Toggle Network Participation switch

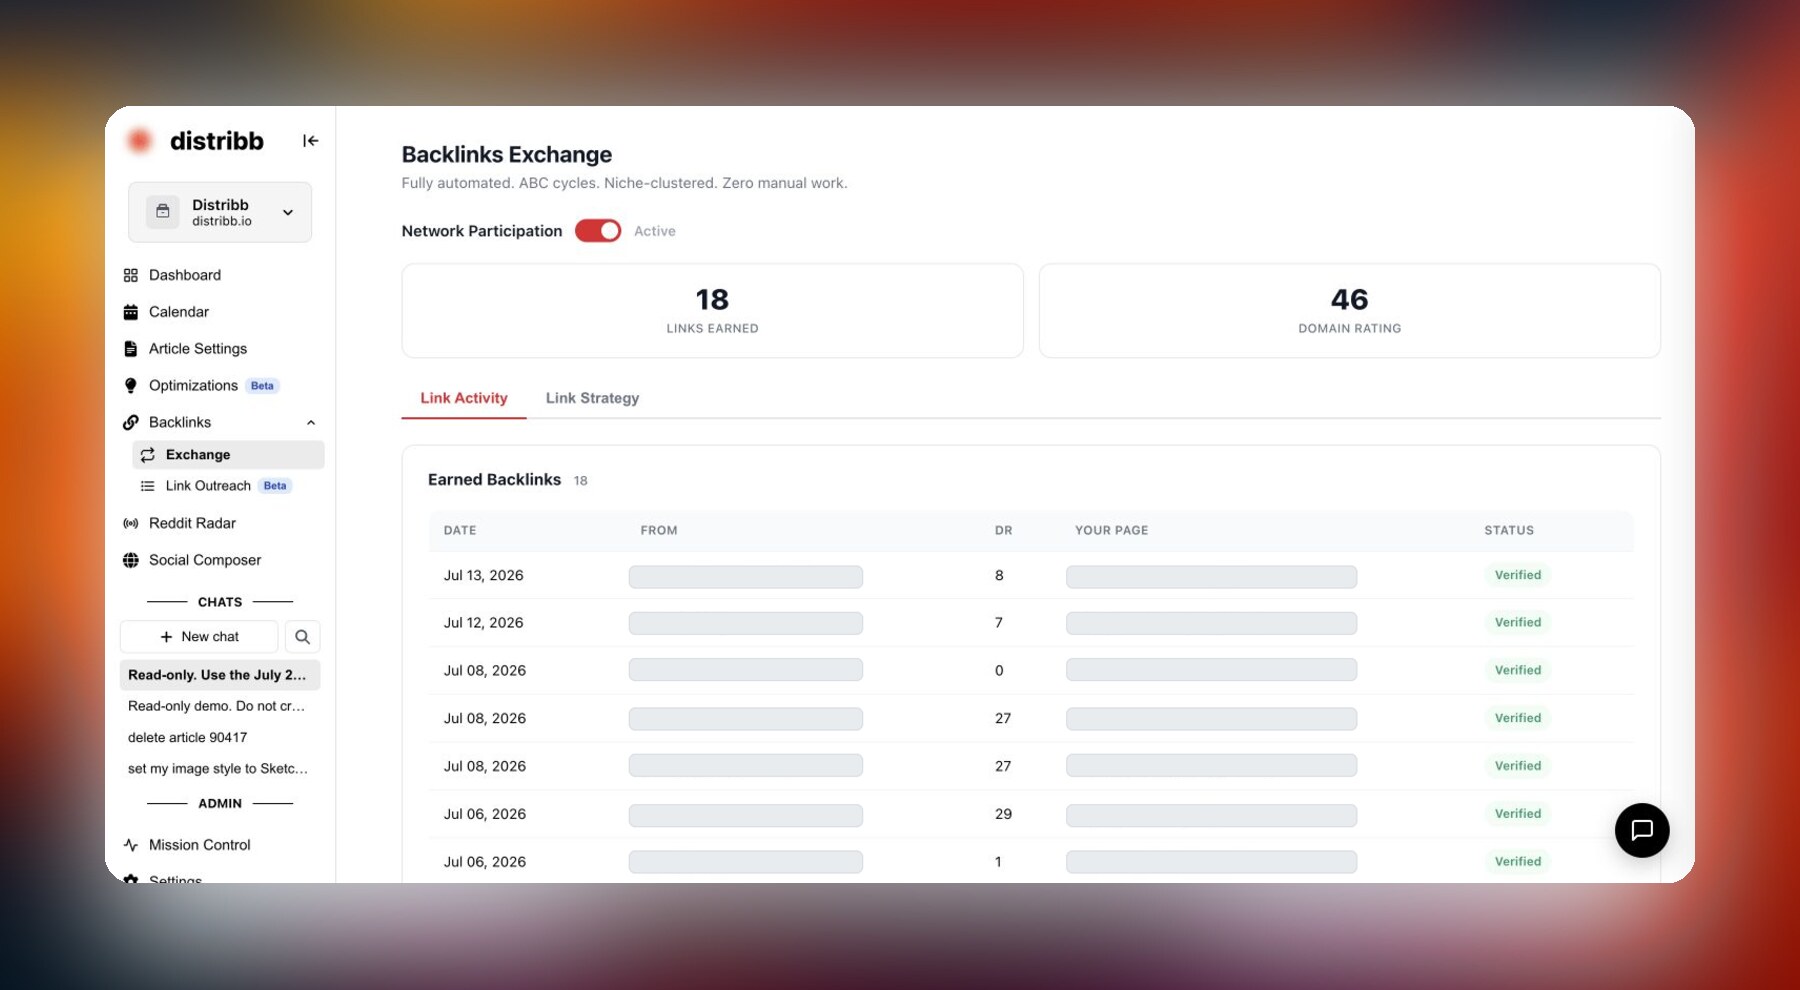(598, 231)
